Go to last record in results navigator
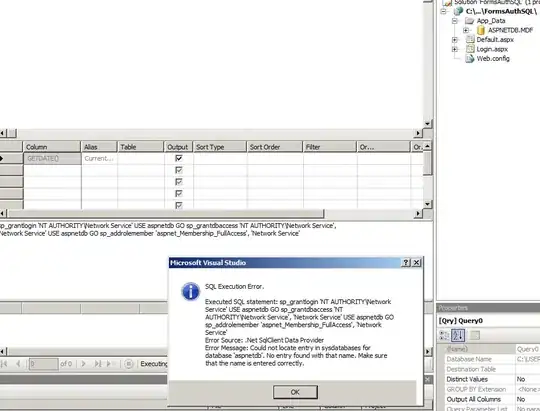The image size is (540, 411). (98, 364)
